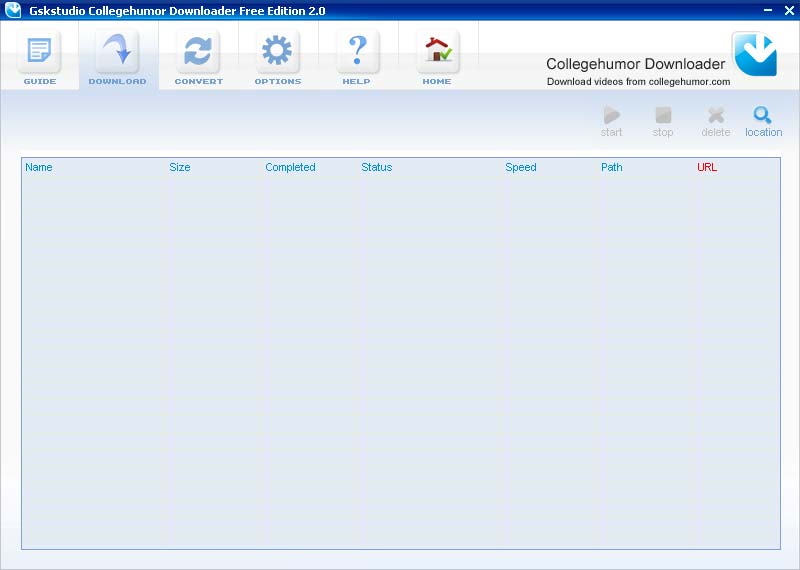Viewport: 800px width, 570px height.
Task: Click the app icon in title bar
Action: (x=13, y=10)
